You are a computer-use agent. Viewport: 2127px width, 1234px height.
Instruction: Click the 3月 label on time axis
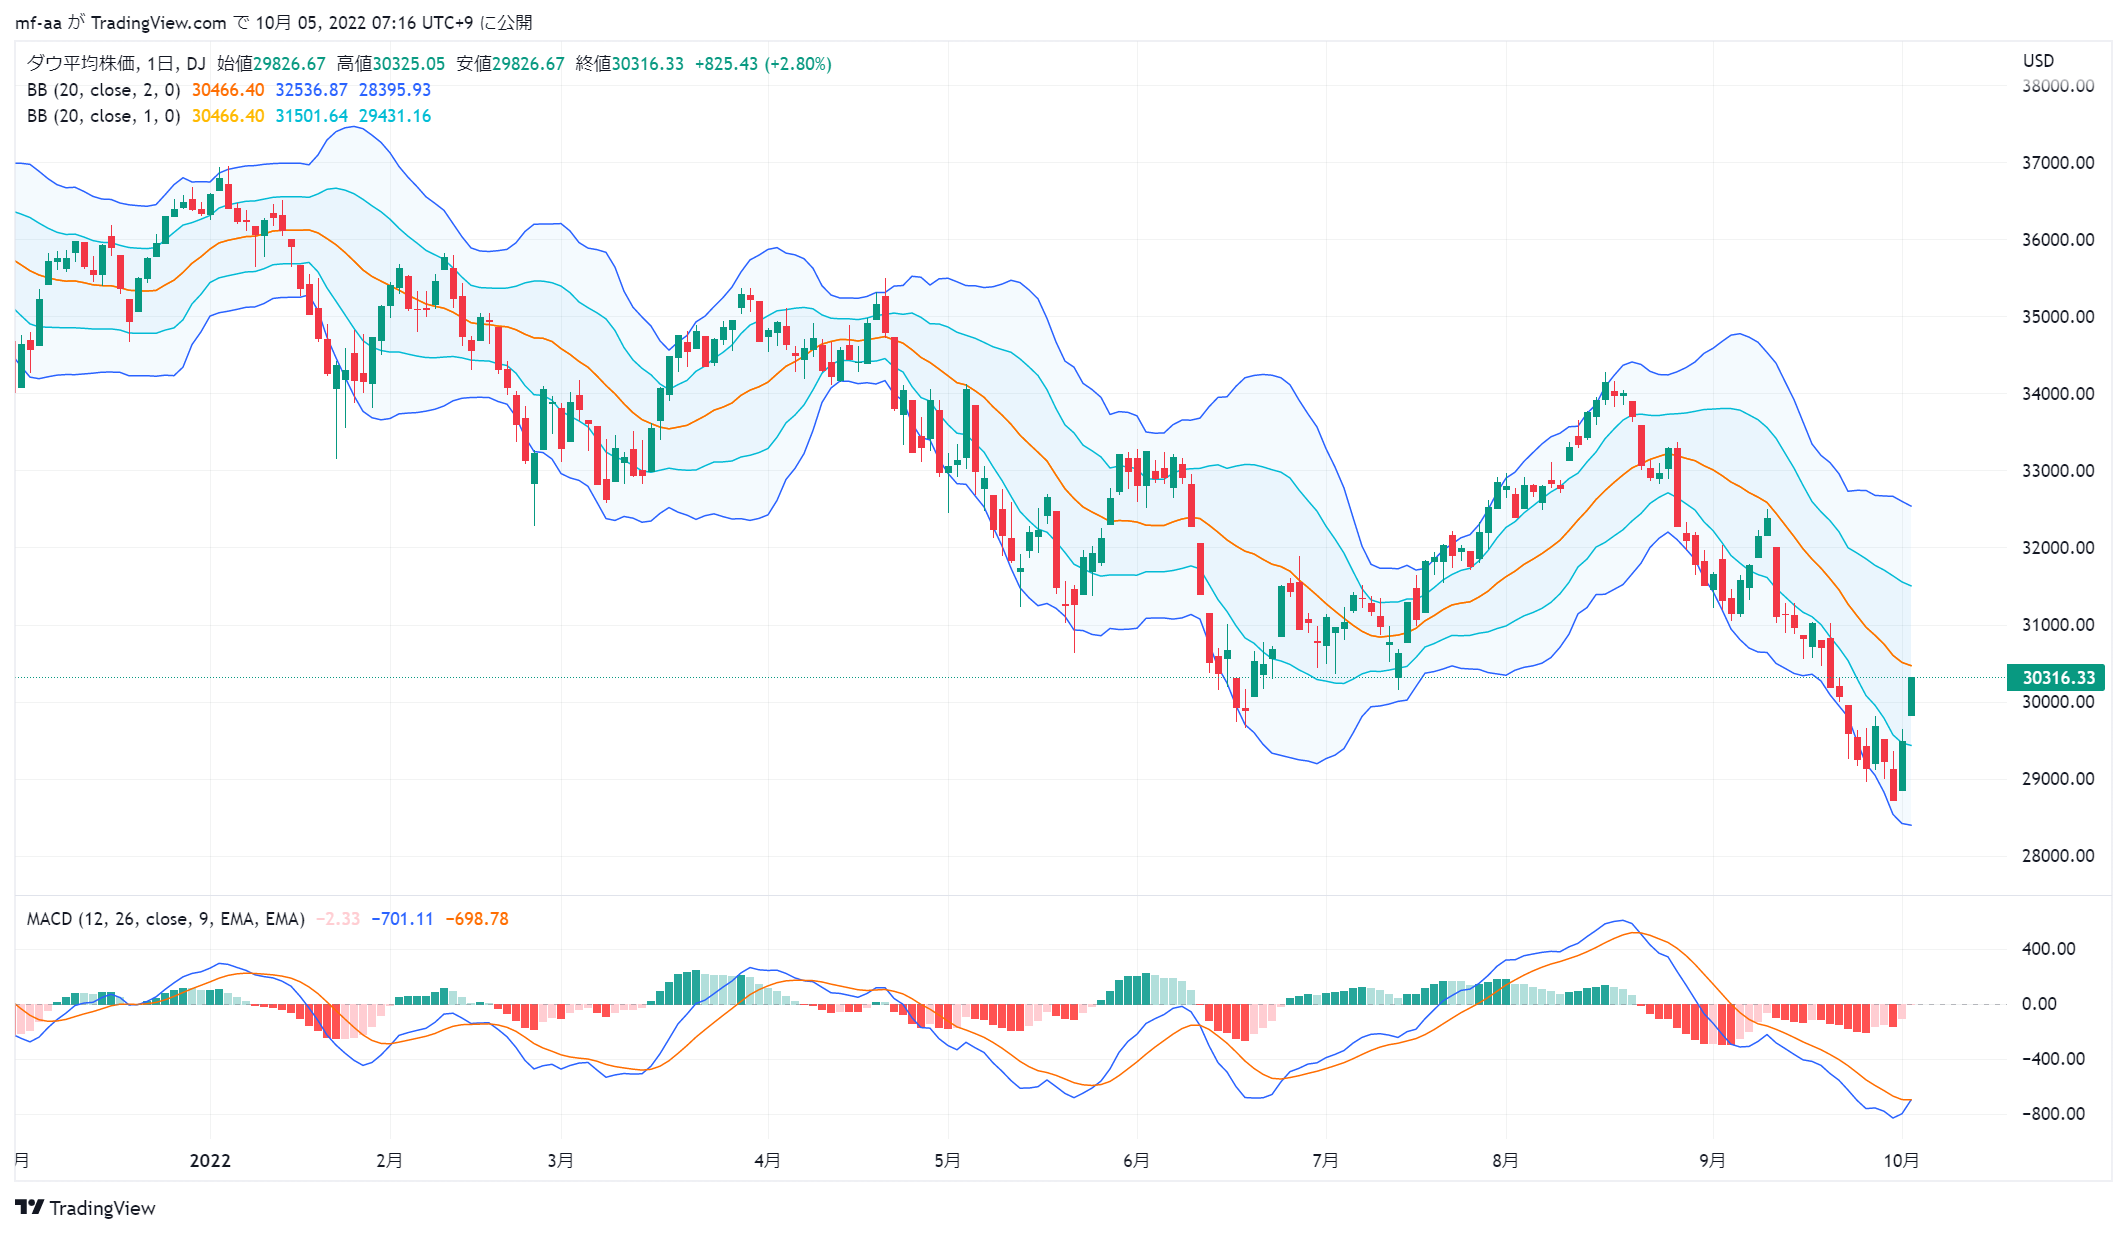coord(561,1161)
